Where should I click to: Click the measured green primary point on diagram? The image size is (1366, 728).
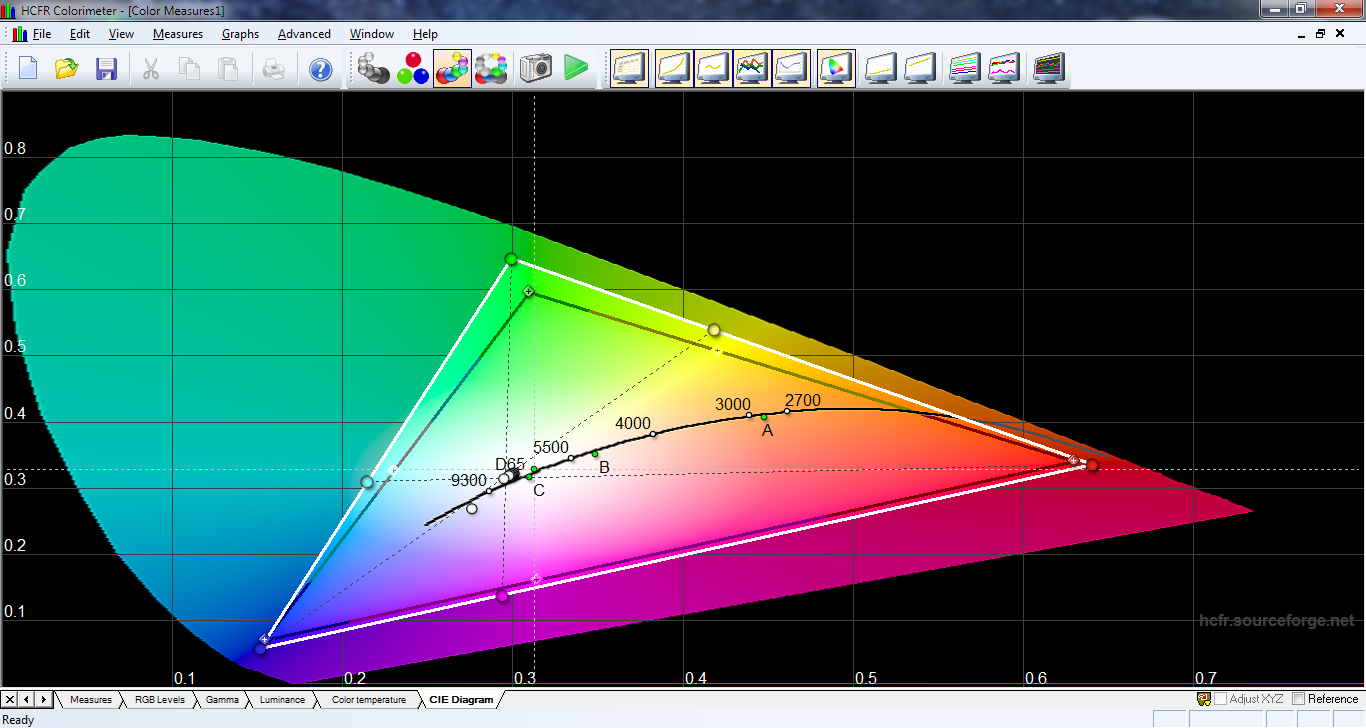(x=511, y=259)
